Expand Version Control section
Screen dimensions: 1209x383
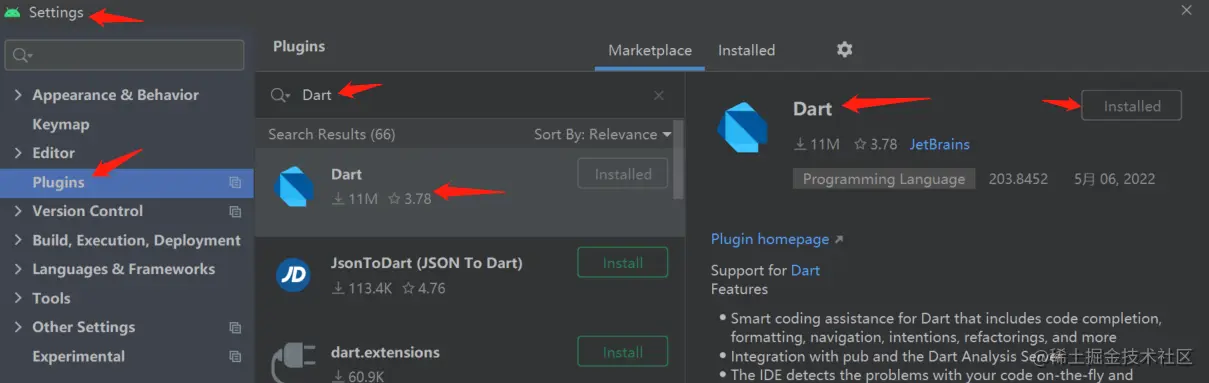pos(18,211)
